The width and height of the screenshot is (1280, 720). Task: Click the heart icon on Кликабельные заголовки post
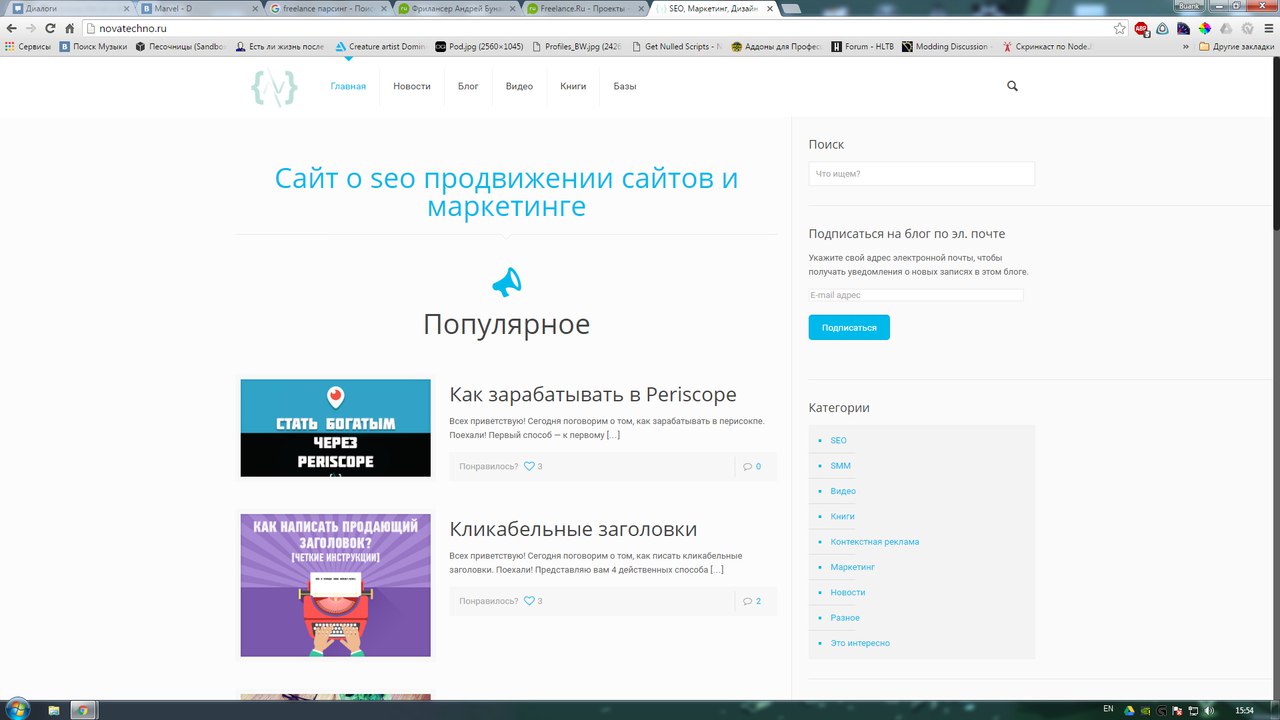(530, 601)
